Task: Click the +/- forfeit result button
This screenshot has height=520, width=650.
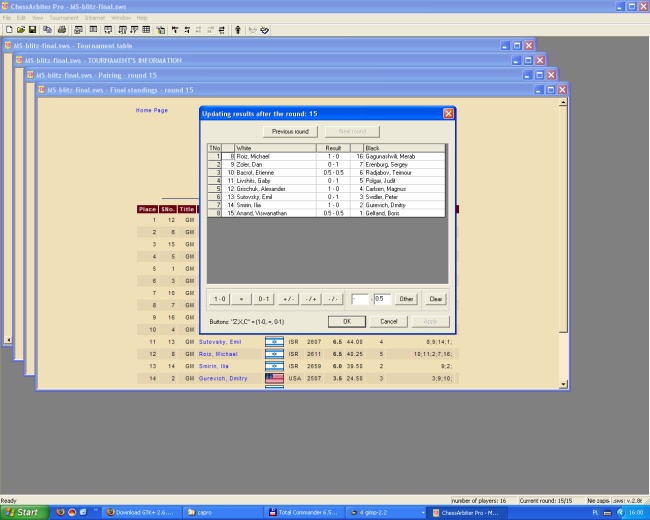Action: click(289, 299)
